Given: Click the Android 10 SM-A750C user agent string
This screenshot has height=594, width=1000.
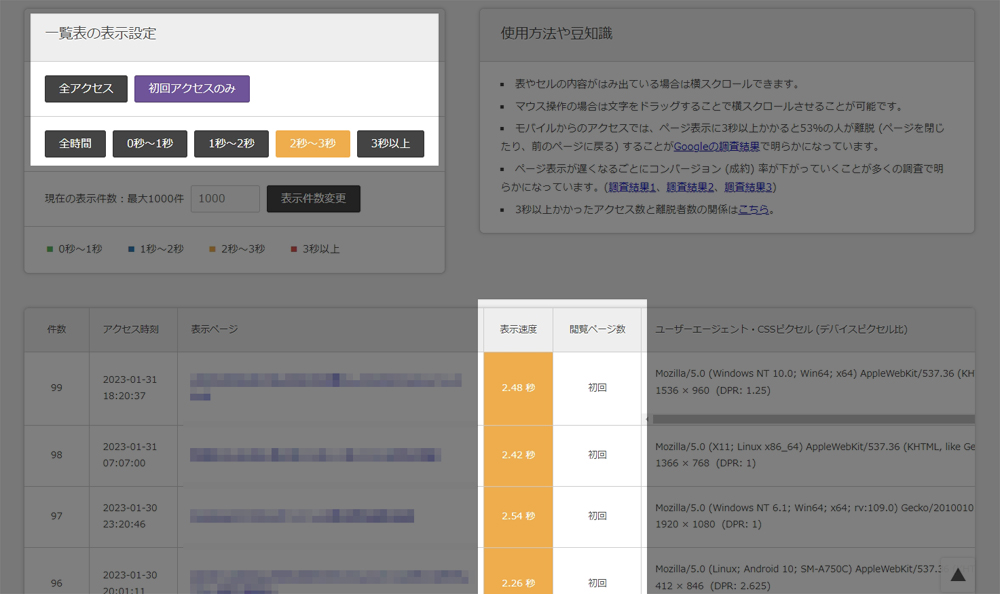Looking at the screenshot, I should click(x=798, y=568).
